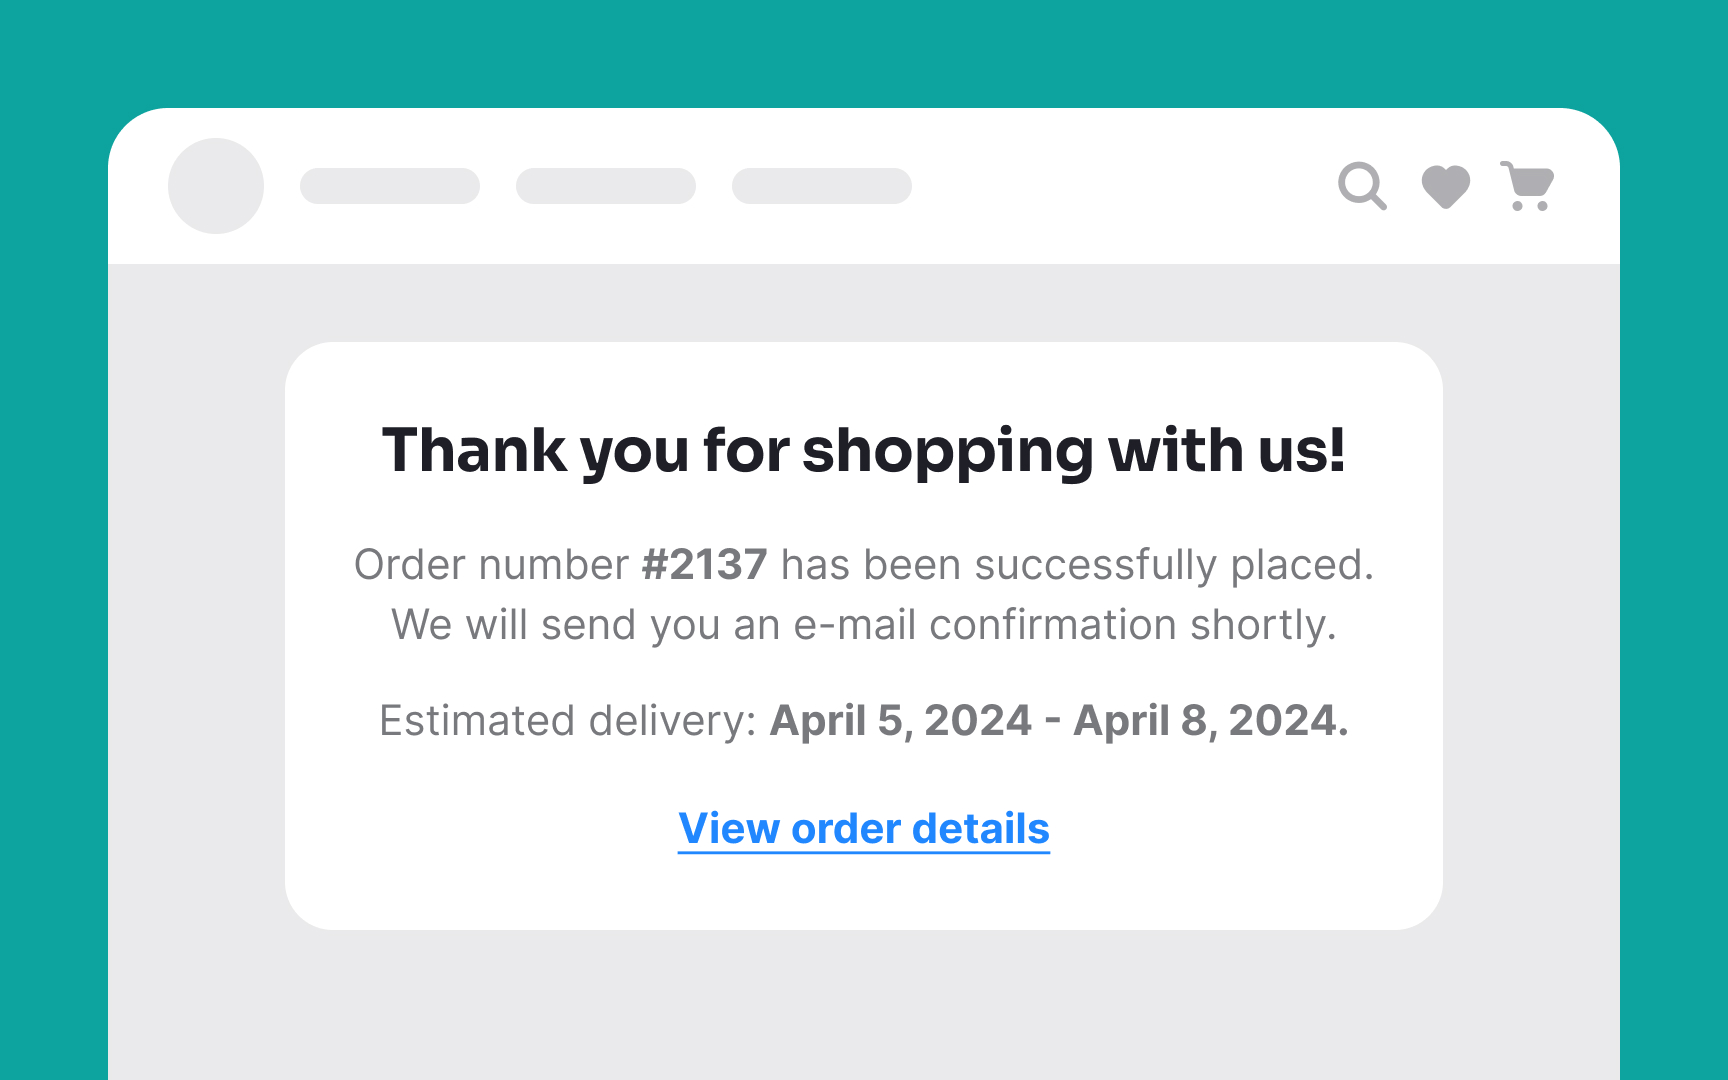The height and width of the screenshot is (1080, 1728).
Task: Open the wishlist heart icon
Action: tap(1446, 186)
